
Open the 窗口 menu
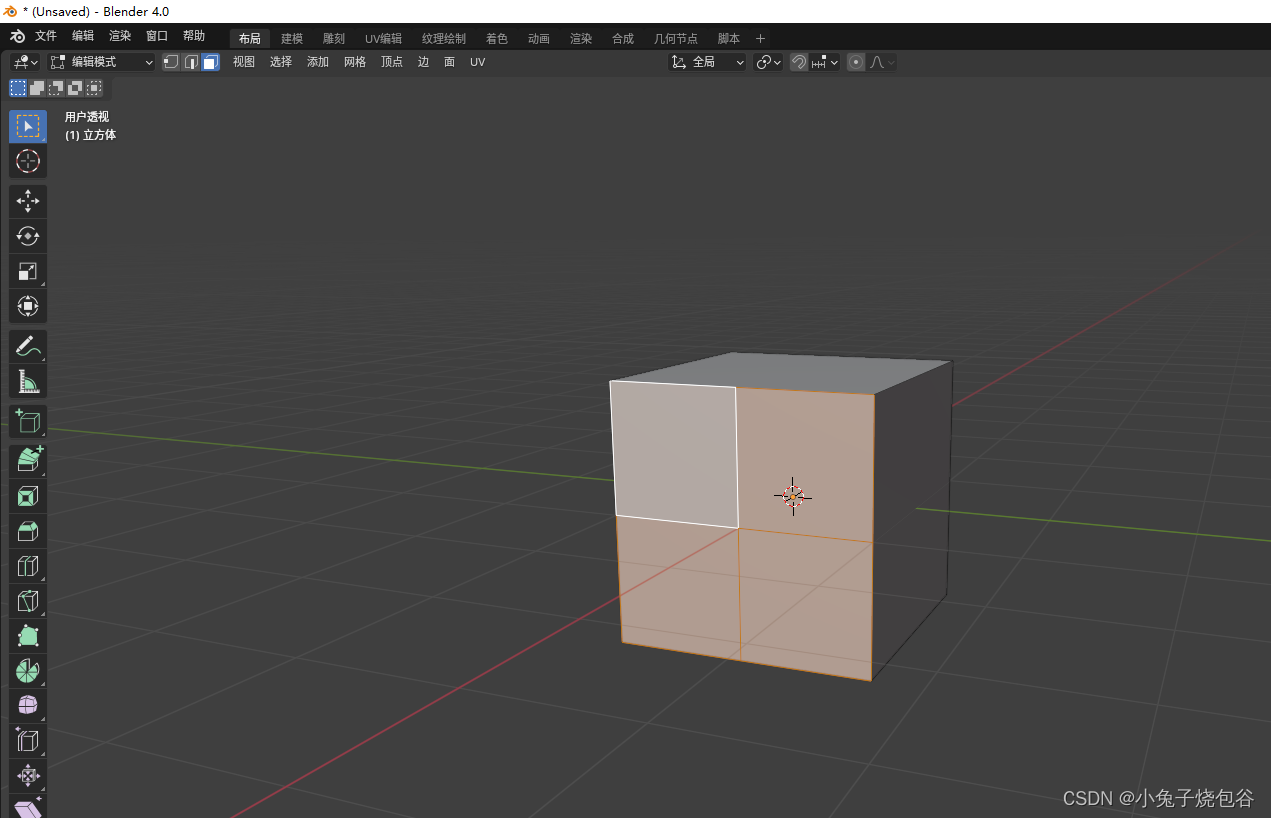[157, 36]
